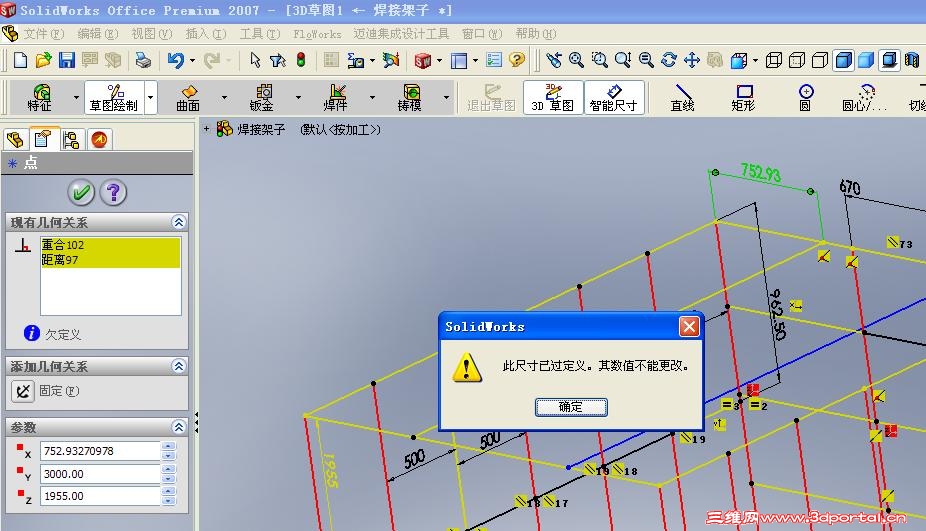Select the 直线 Line tool
Image resolution: width=926 pixels, height=531 pixels.
[683, 97]
